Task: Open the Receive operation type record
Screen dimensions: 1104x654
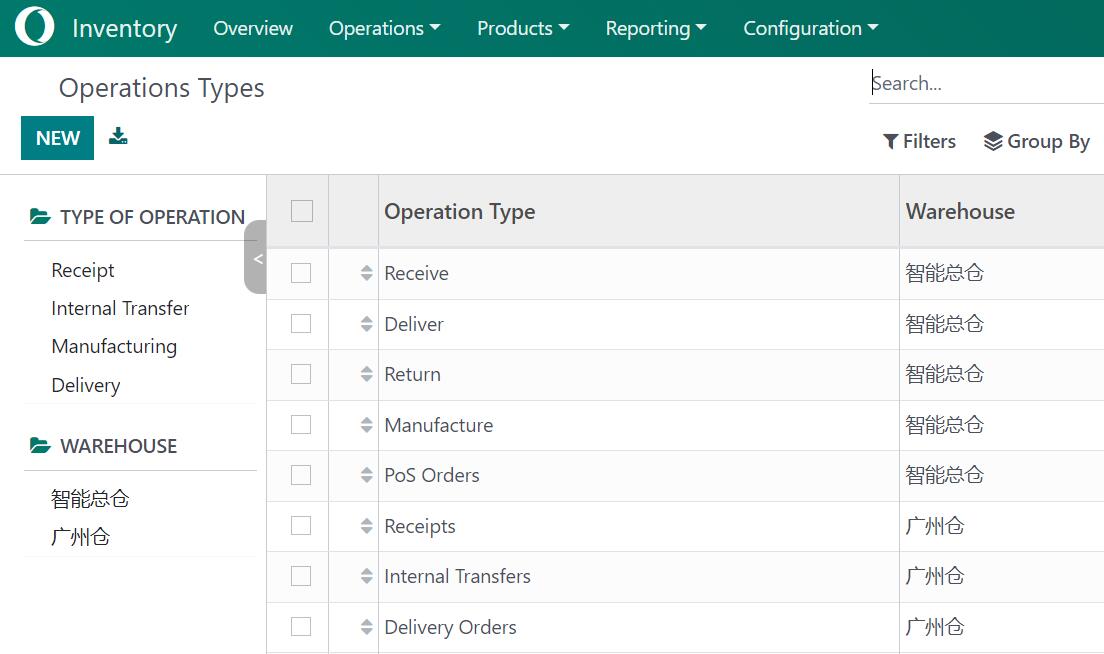Action: (416, 273)
